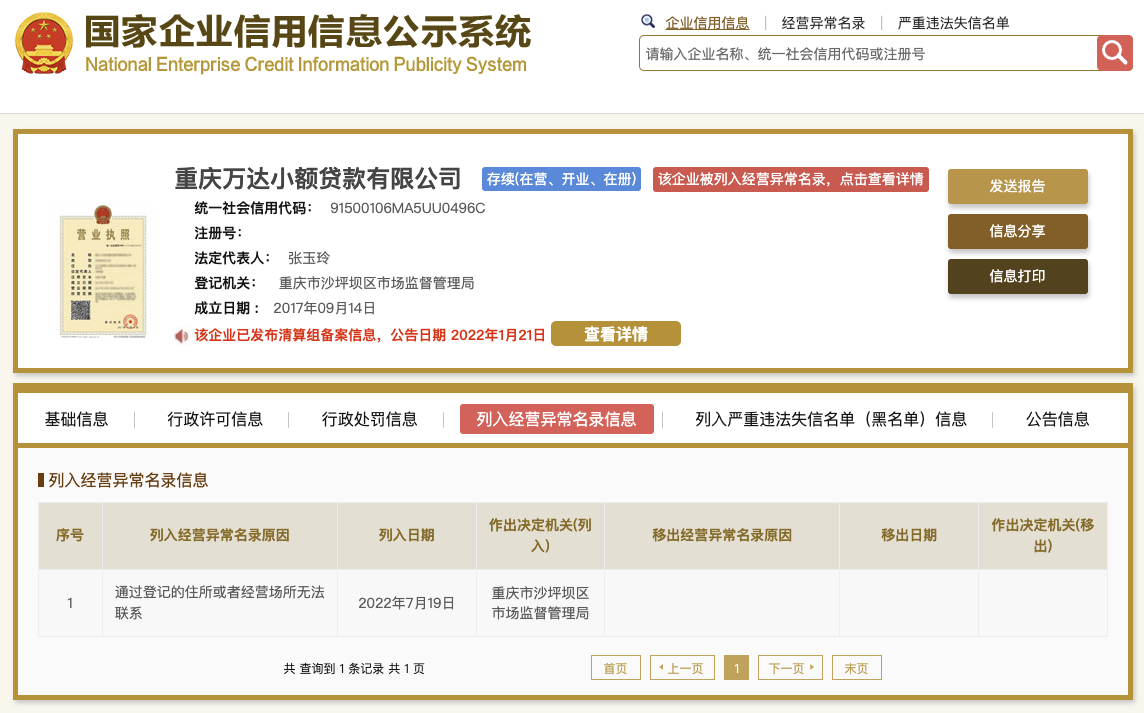The height and width of the screenshot is (713, 1144).
Task: Click the 查看详情 button
Action: coord(616,334)
